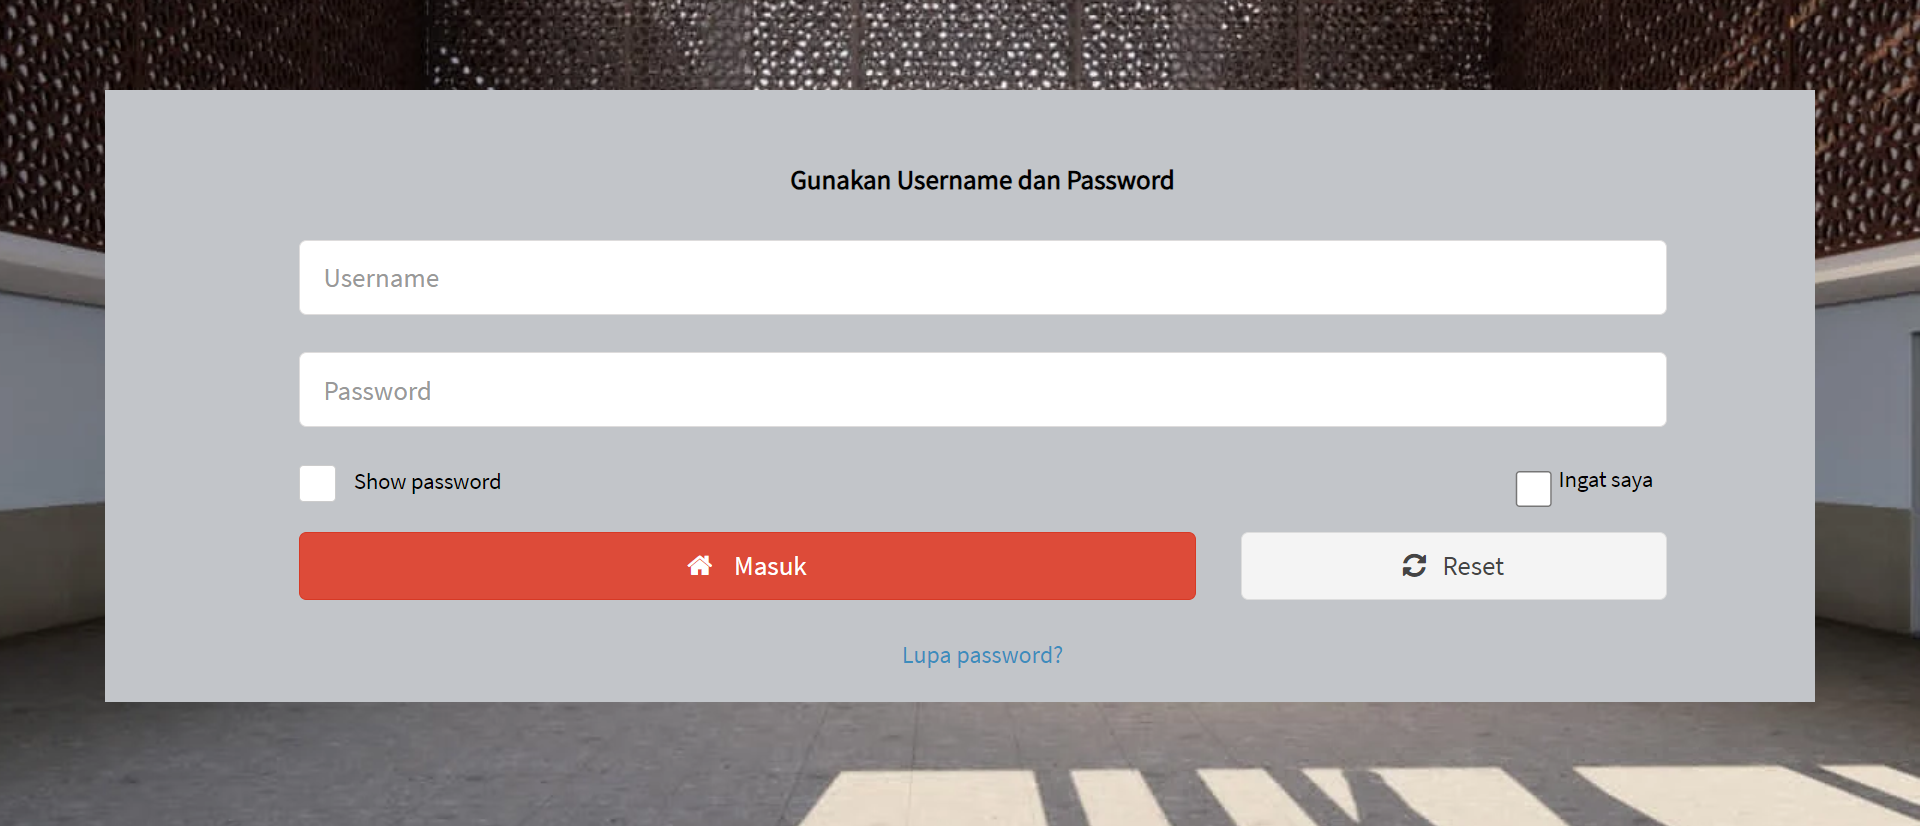Focus the Password input field
1920x826 pixels.
click(x=982, y=390)
